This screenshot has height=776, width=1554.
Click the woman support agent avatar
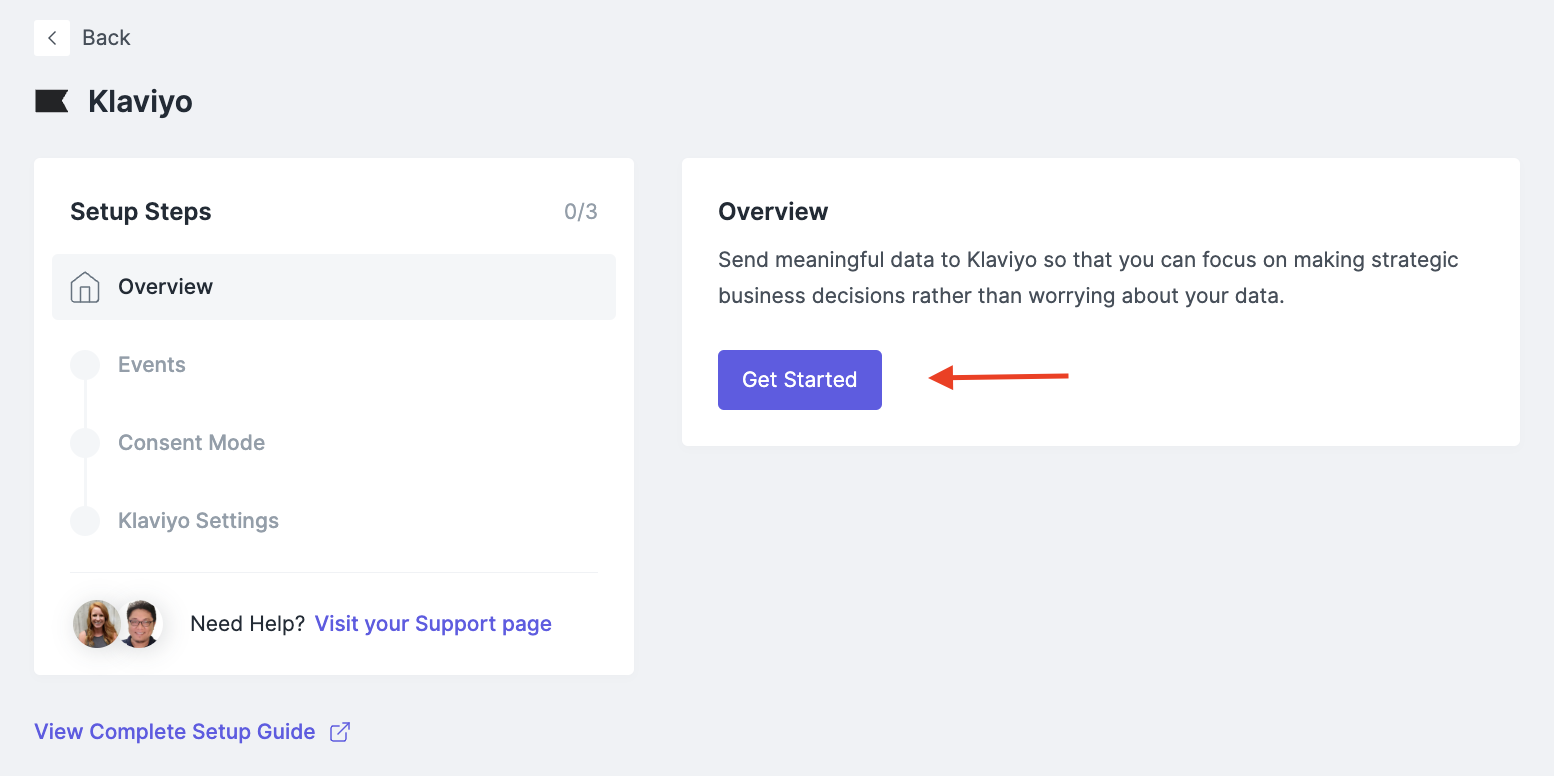(x=97, y=624)
